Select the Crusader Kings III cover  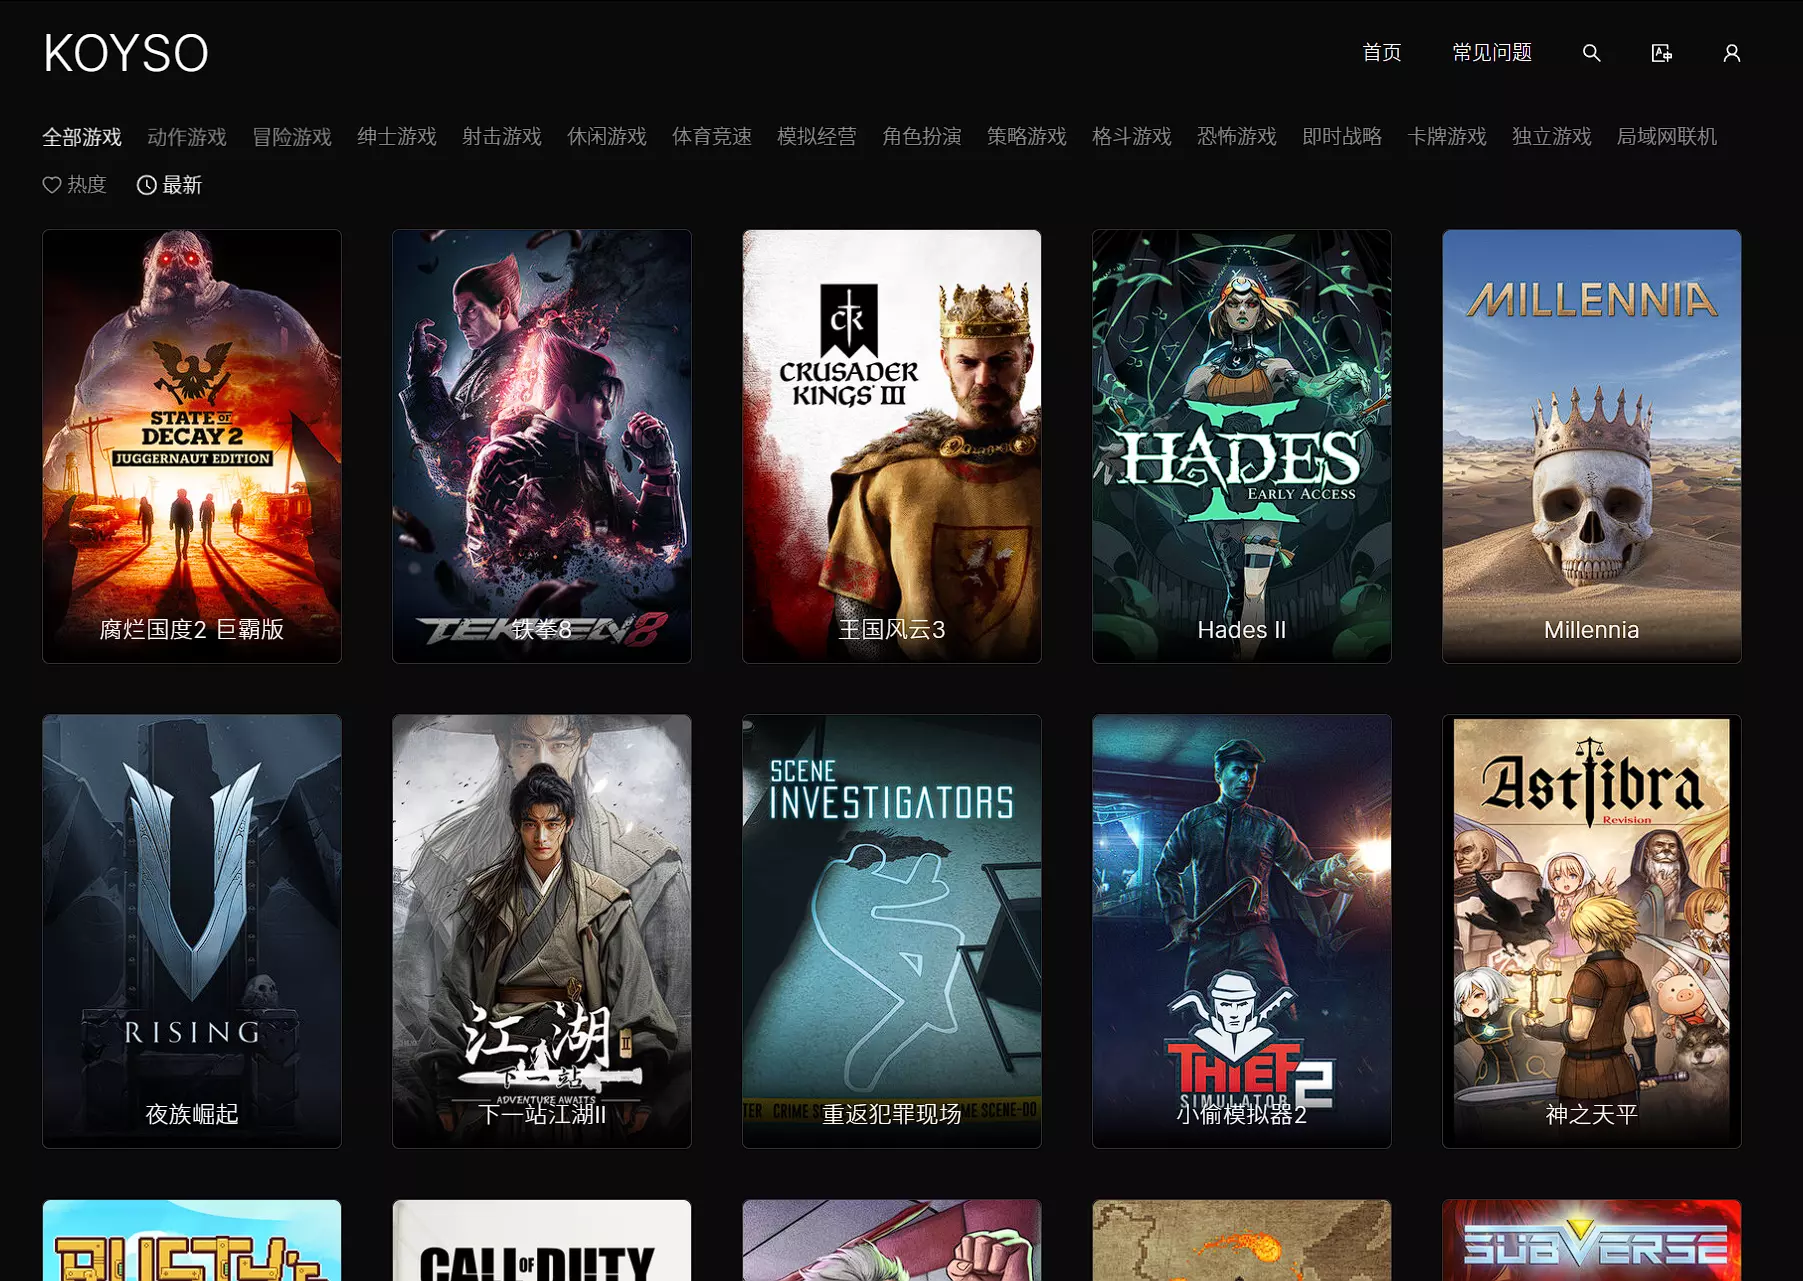[x=892, y=446]
